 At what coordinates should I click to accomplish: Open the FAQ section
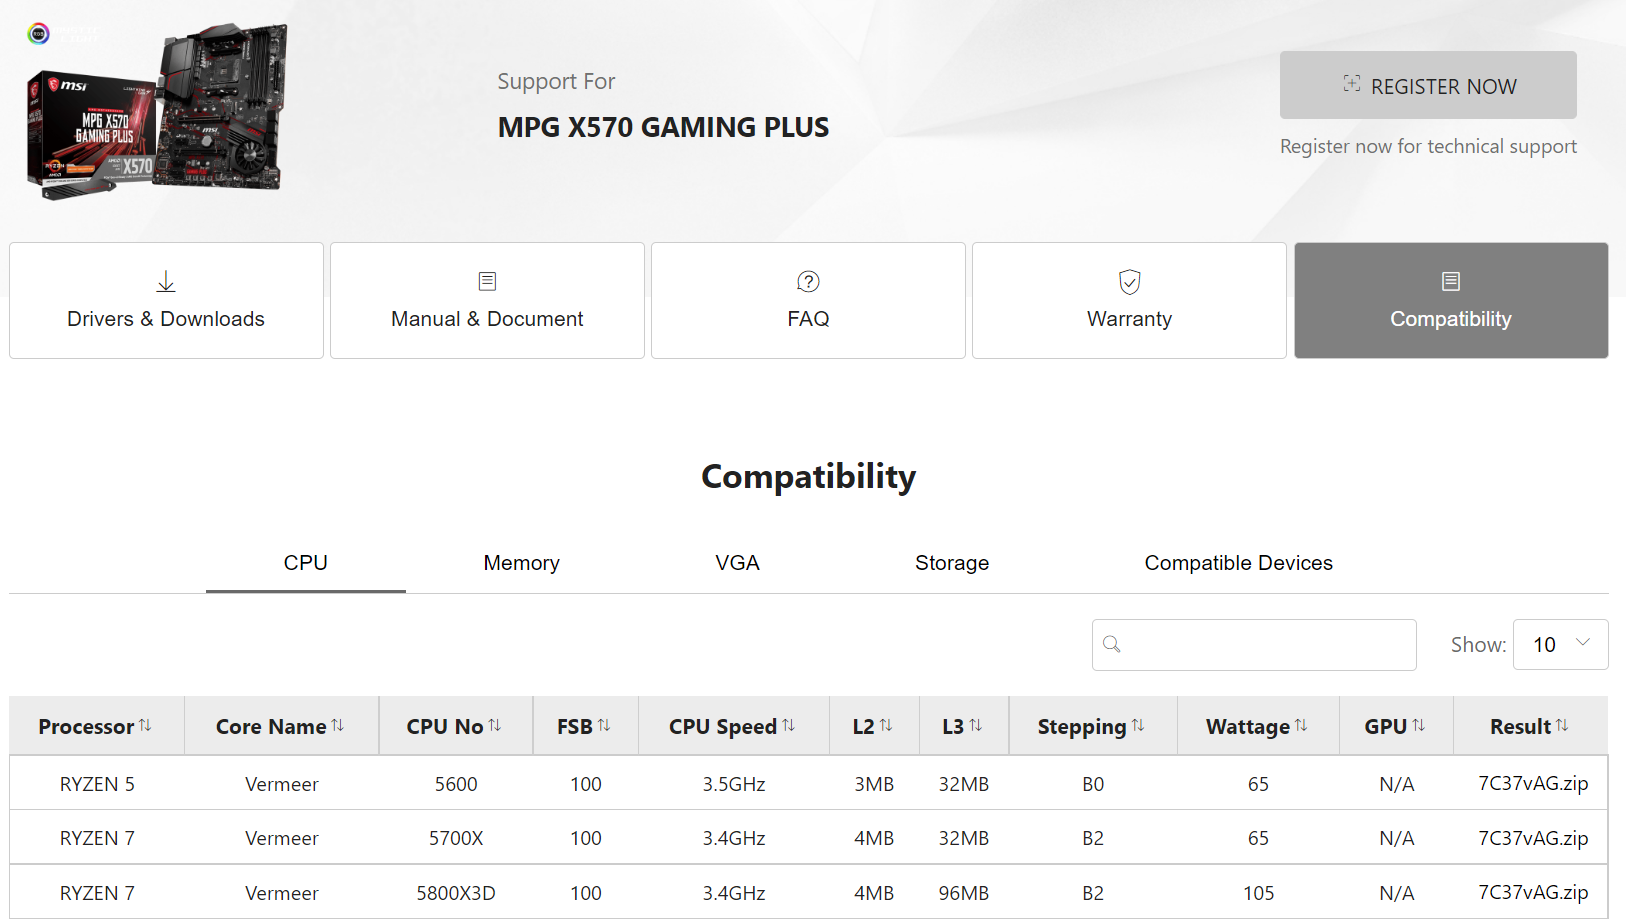pos(808,300)
